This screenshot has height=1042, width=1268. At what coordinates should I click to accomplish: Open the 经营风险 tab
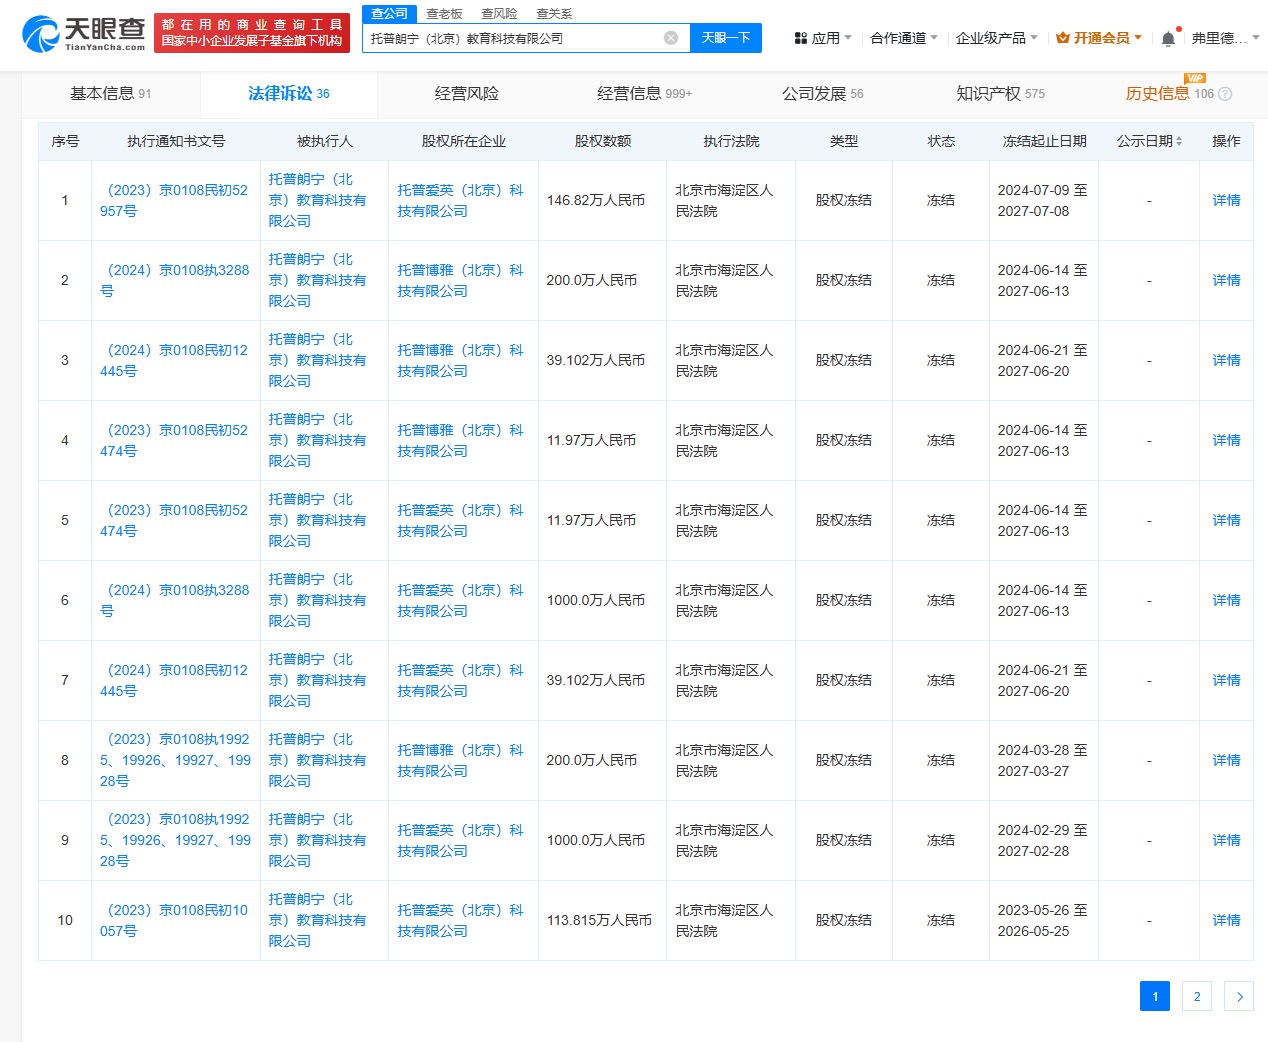[467, 94]
